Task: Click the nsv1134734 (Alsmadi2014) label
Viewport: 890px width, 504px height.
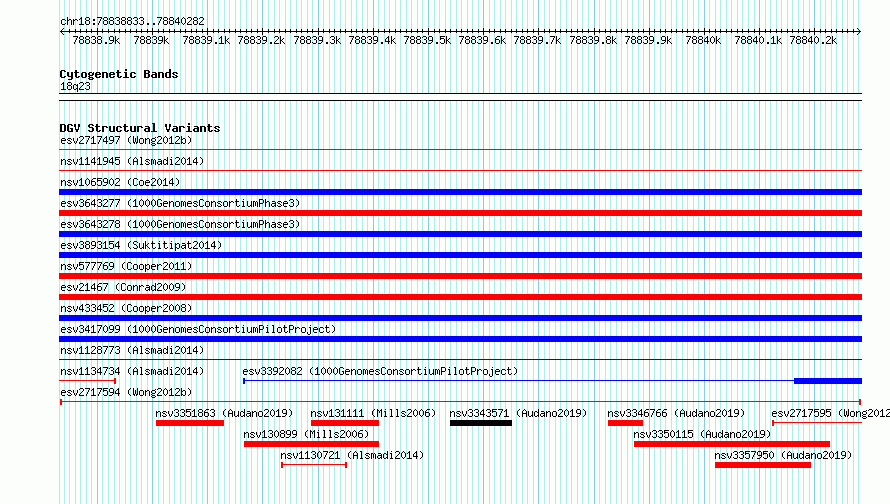Action: [x=132, y=371]
